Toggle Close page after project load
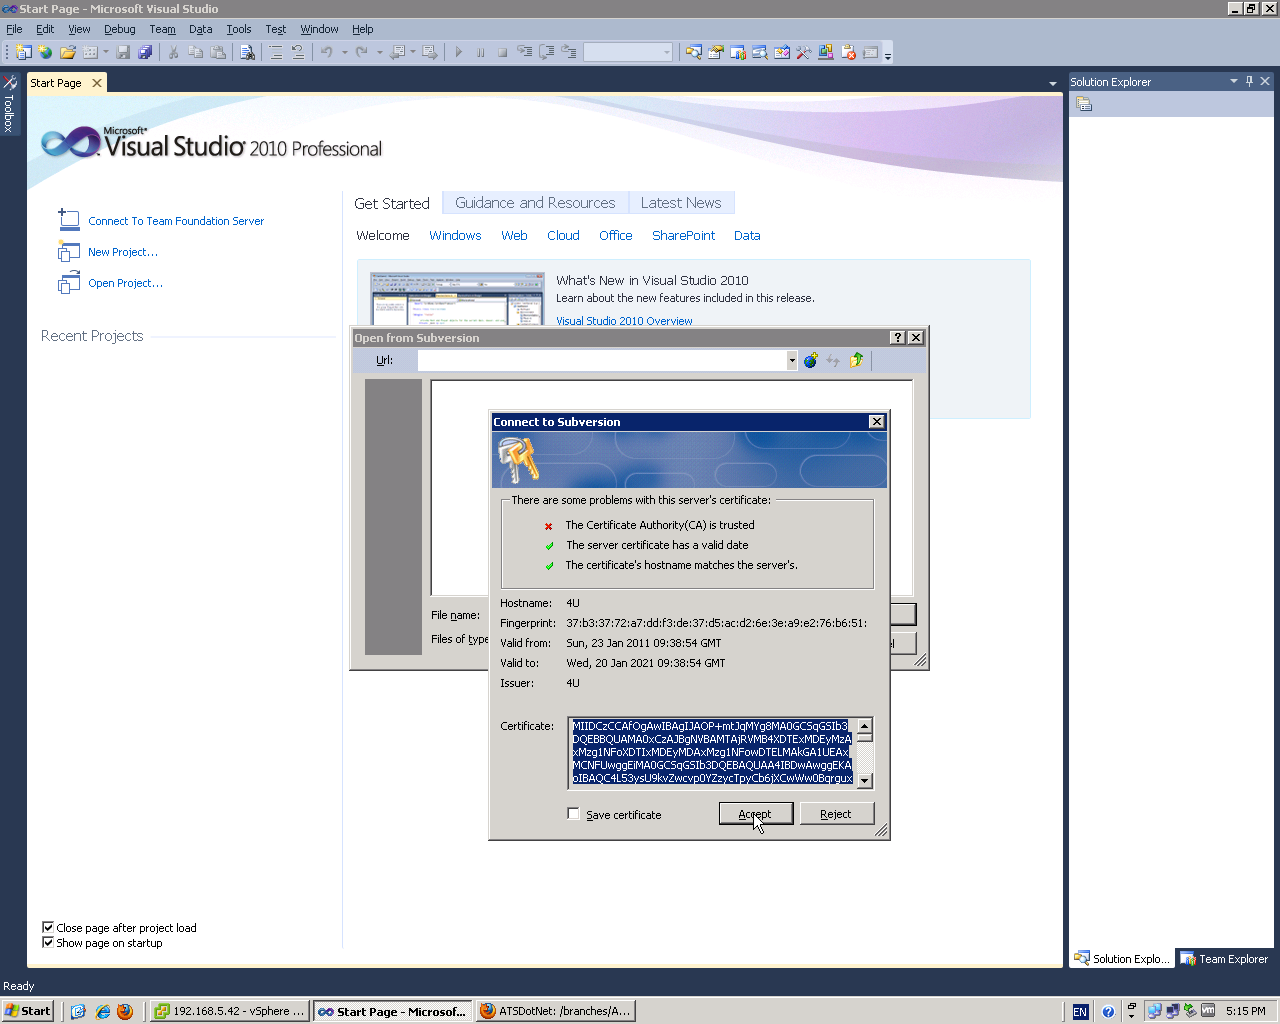 48,927
